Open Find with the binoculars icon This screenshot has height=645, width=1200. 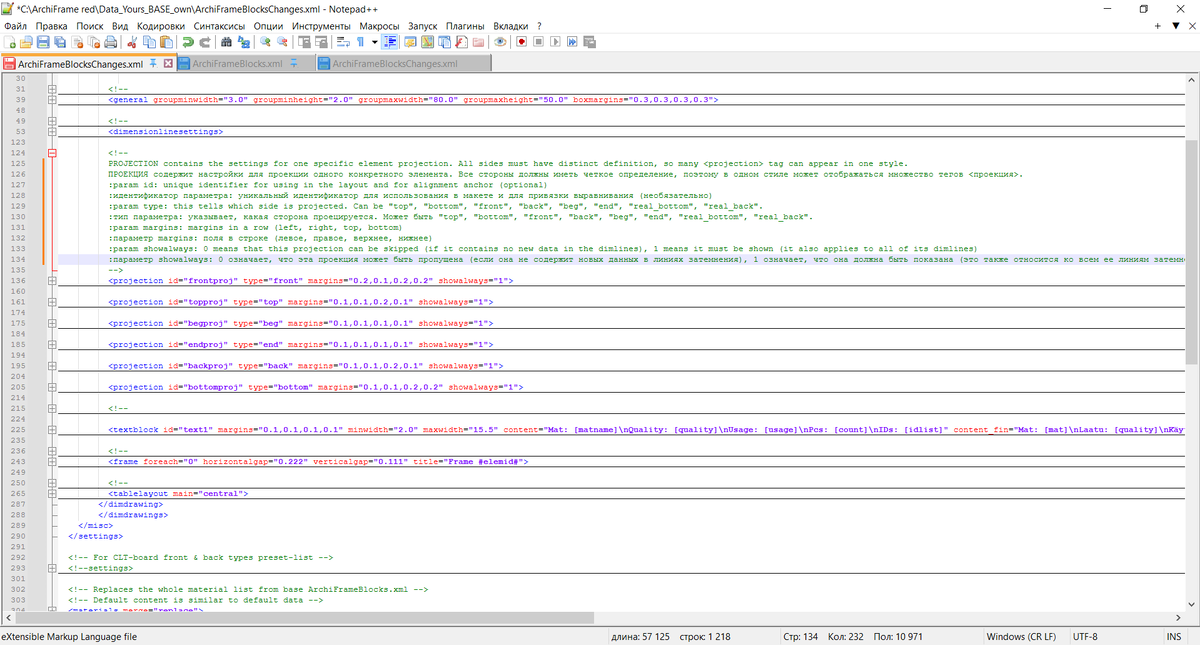pyautogui.click(x=226, y=42)
